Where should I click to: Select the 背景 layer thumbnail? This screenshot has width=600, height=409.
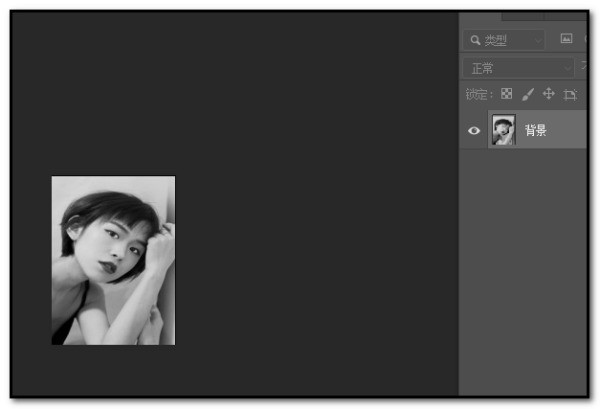pyautogui.click(x=504, y=129)
